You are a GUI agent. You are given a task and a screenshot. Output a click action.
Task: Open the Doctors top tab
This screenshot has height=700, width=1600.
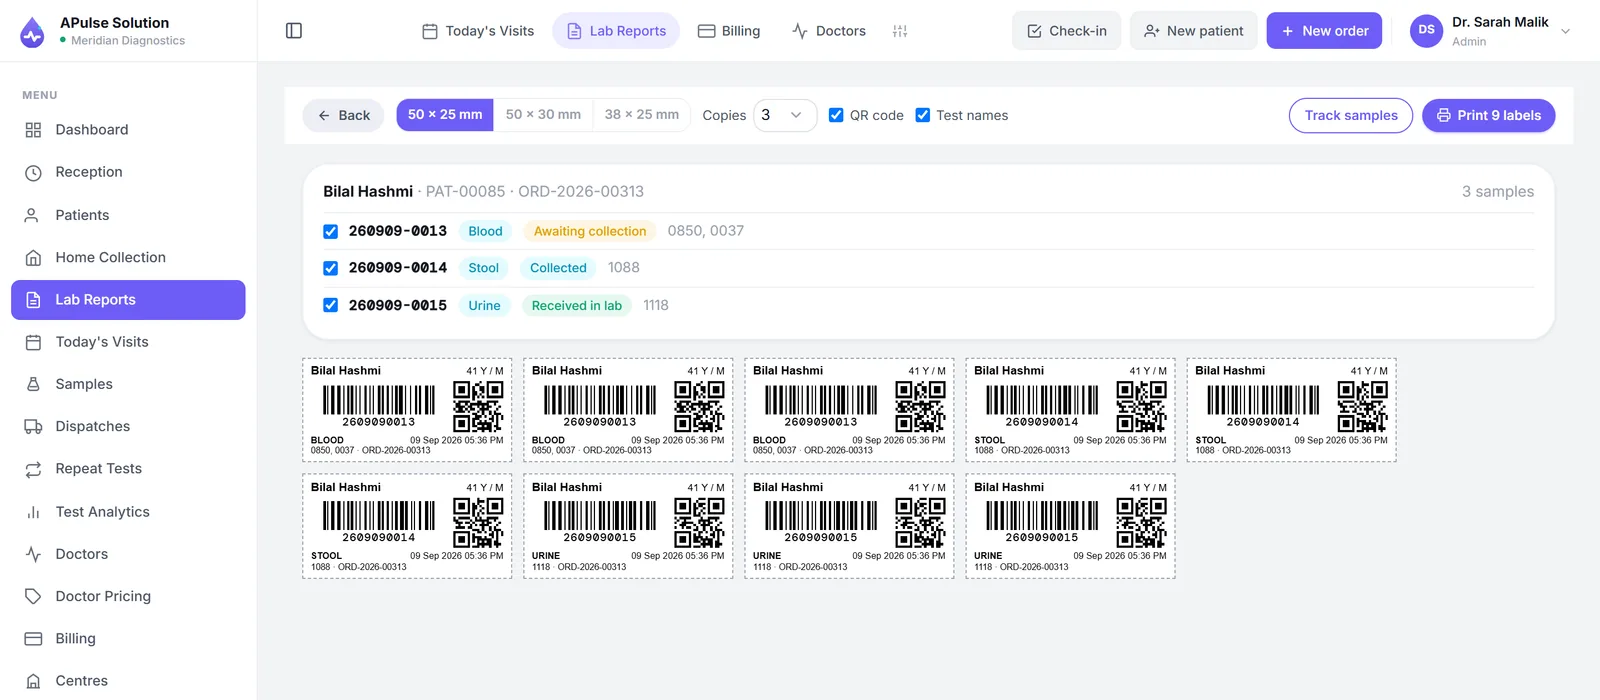click(x=829, y=31)
